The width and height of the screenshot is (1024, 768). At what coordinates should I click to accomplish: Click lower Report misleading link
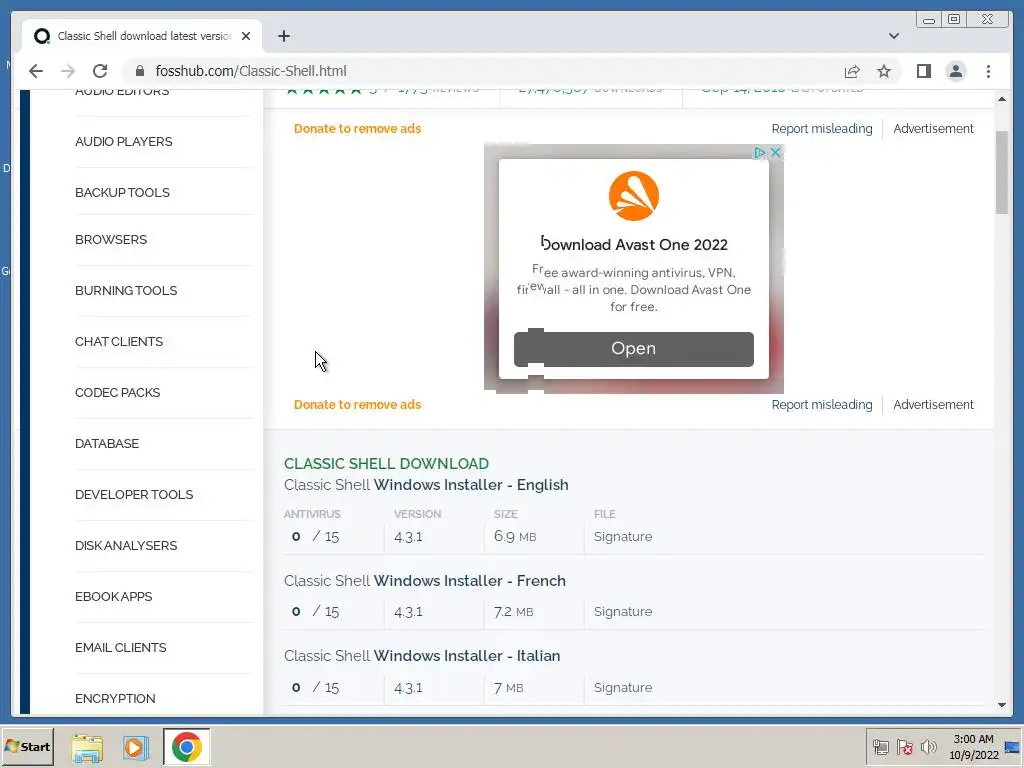point(822,405)
